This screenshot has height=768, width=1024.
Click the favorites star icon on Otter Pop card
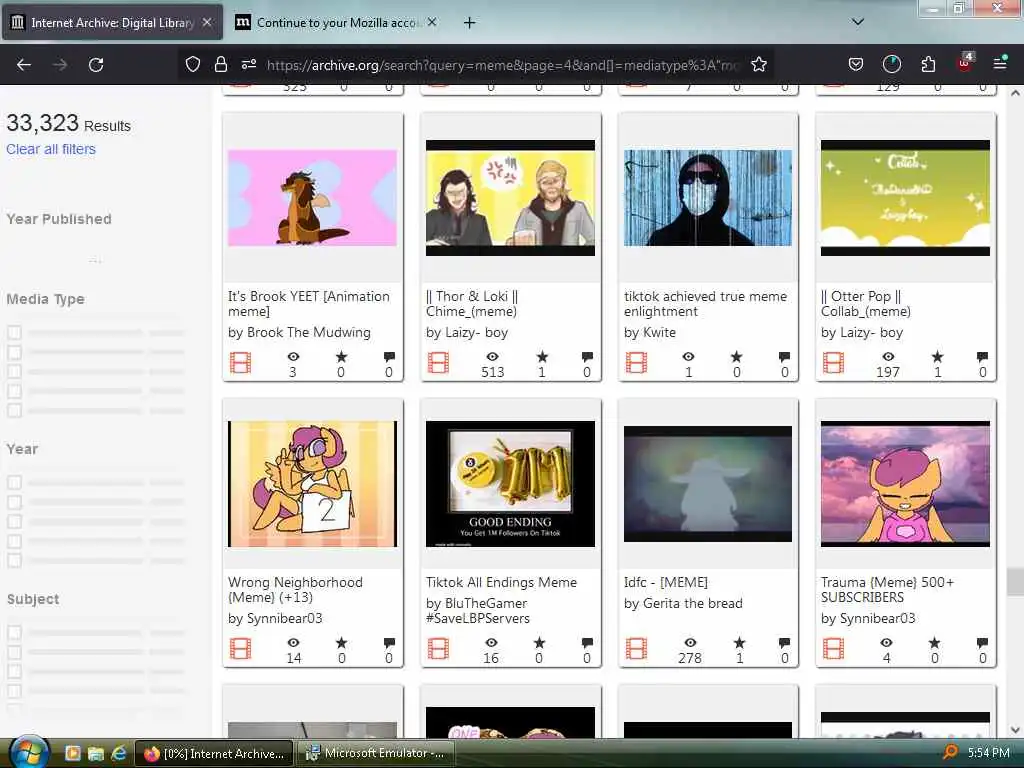pyautogui.click(x=937, y=357)
